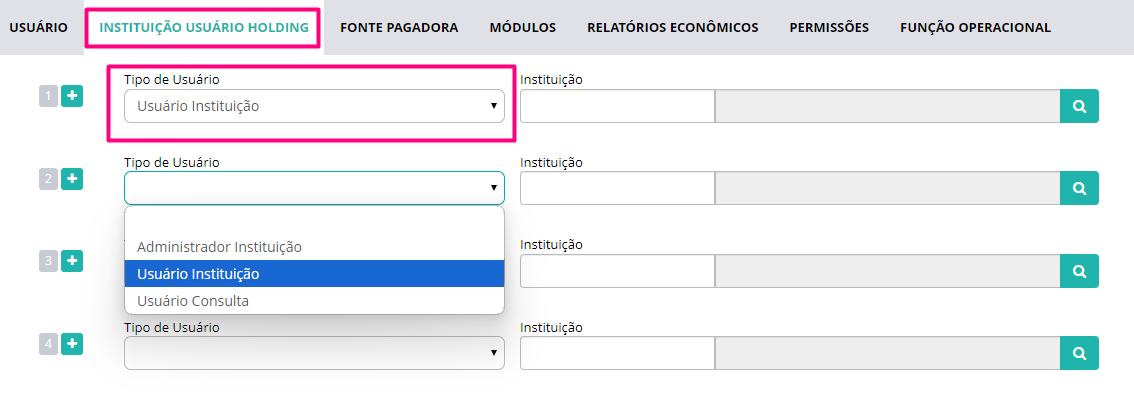Click the search magnifier on second row
Screen dimensions: 1134x400
tap(1079, 188)
